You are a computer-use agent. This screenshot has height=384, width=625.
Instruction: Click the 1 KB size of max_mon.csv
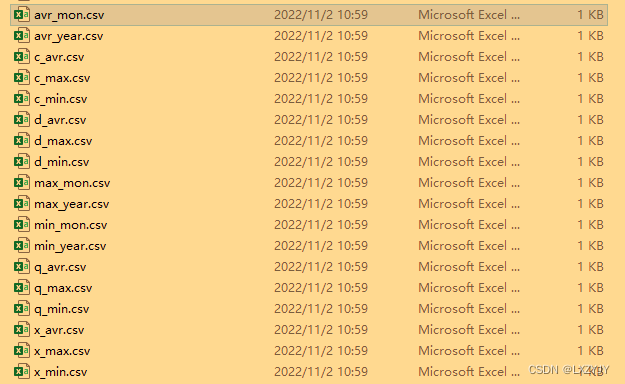[x=591, y=183]
